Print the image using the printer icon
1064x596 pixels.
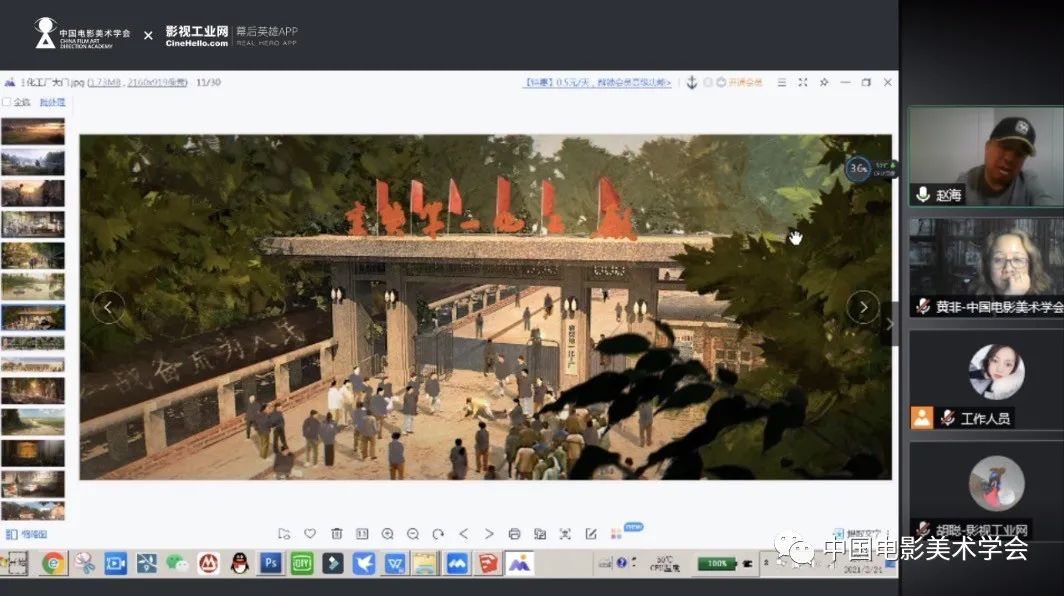coord(514,534)
